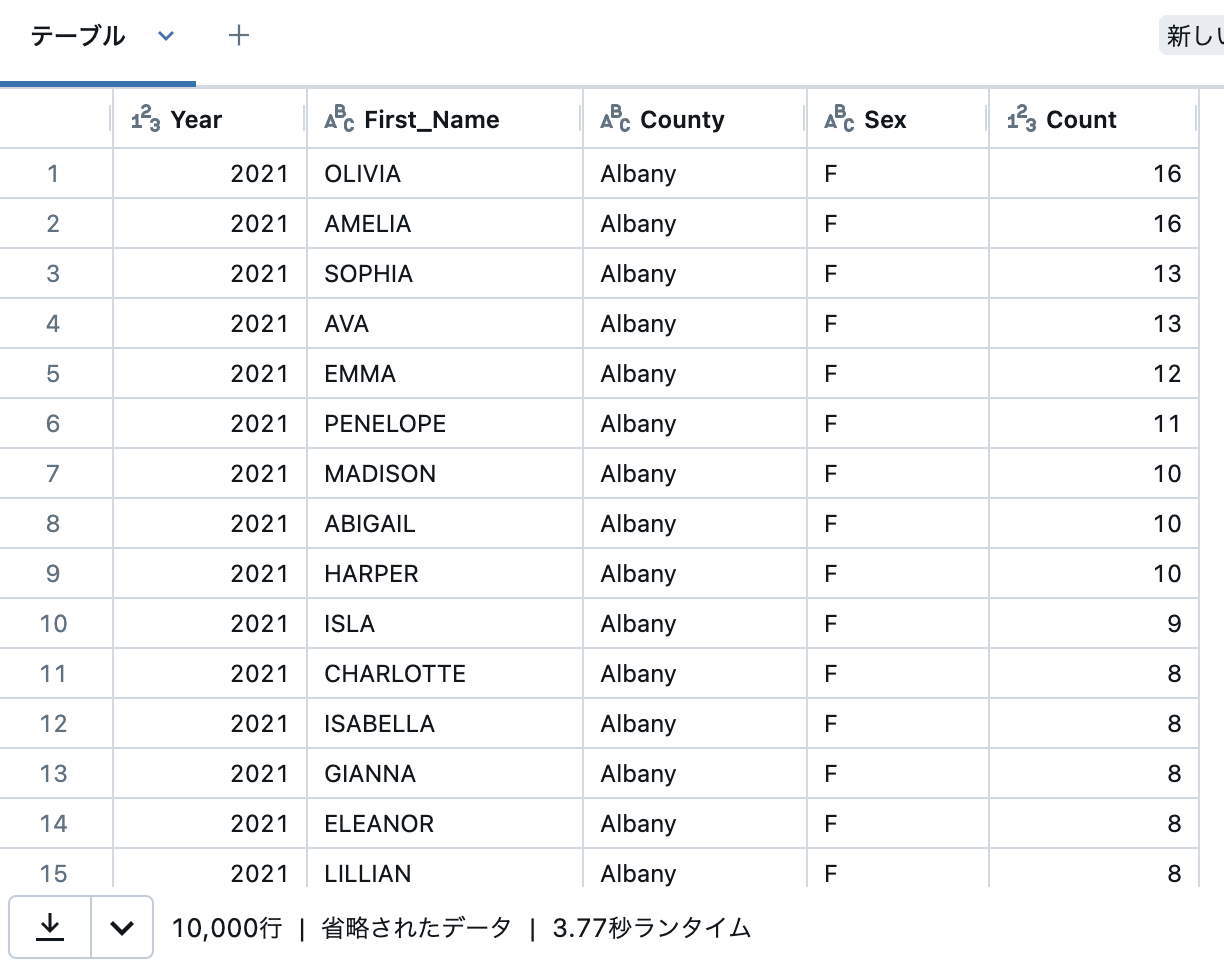
Task: Click the string type icon beside Sex header
Action: (x=839, y=119)
